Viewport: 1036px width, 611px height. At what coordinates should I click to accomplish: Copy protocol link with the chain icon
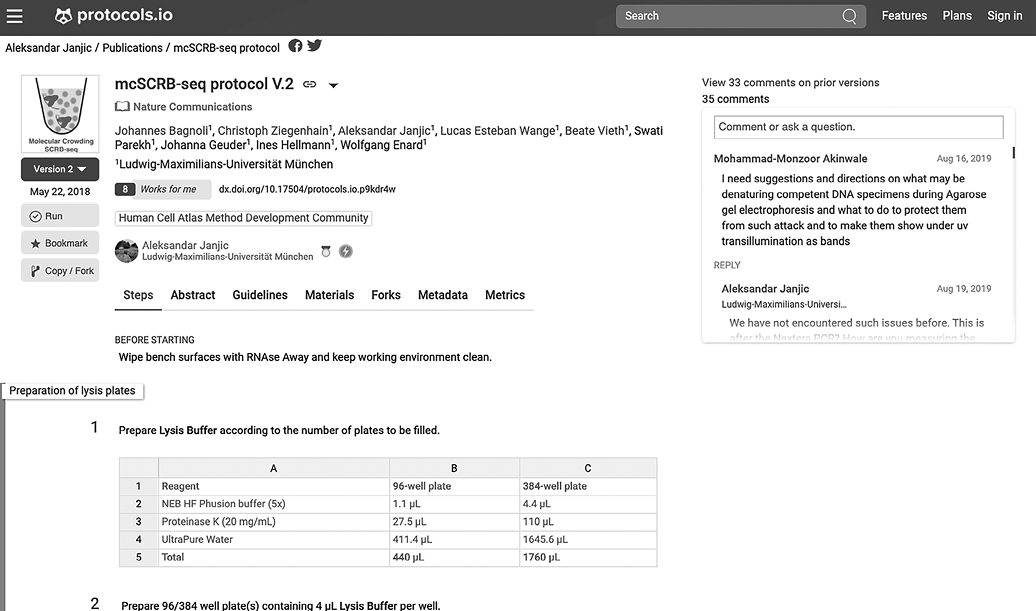coord(310,85)
